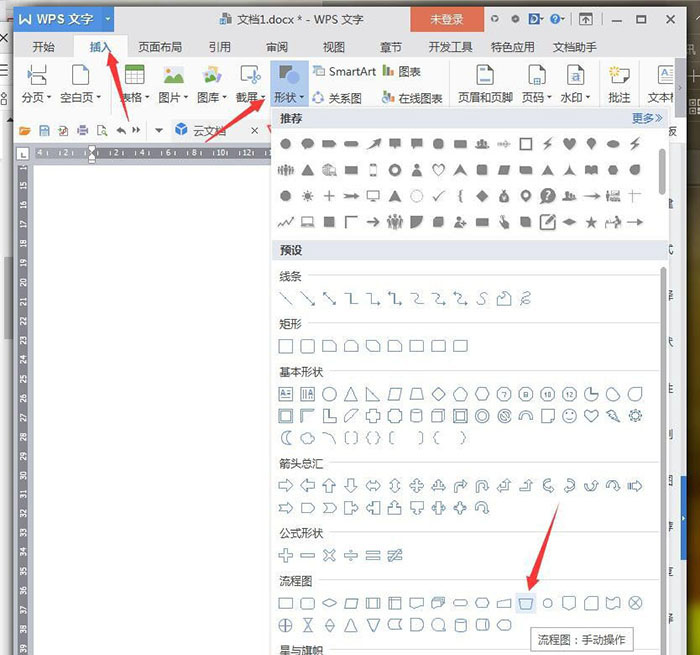The image size is (700, 655).
Task: Select the star recommended shape
Action: pyautogui.click(x=591, y=222)
